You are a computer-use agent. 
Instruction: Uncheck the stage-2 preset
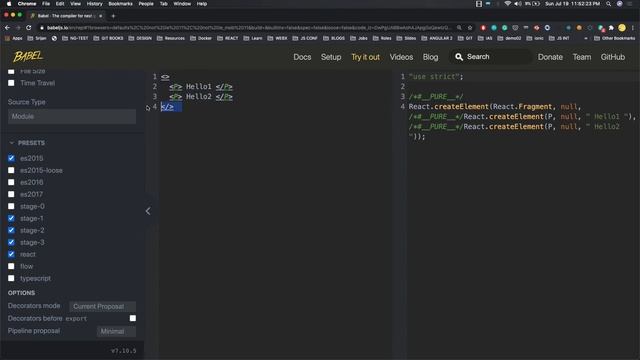[x=11, y=230]
